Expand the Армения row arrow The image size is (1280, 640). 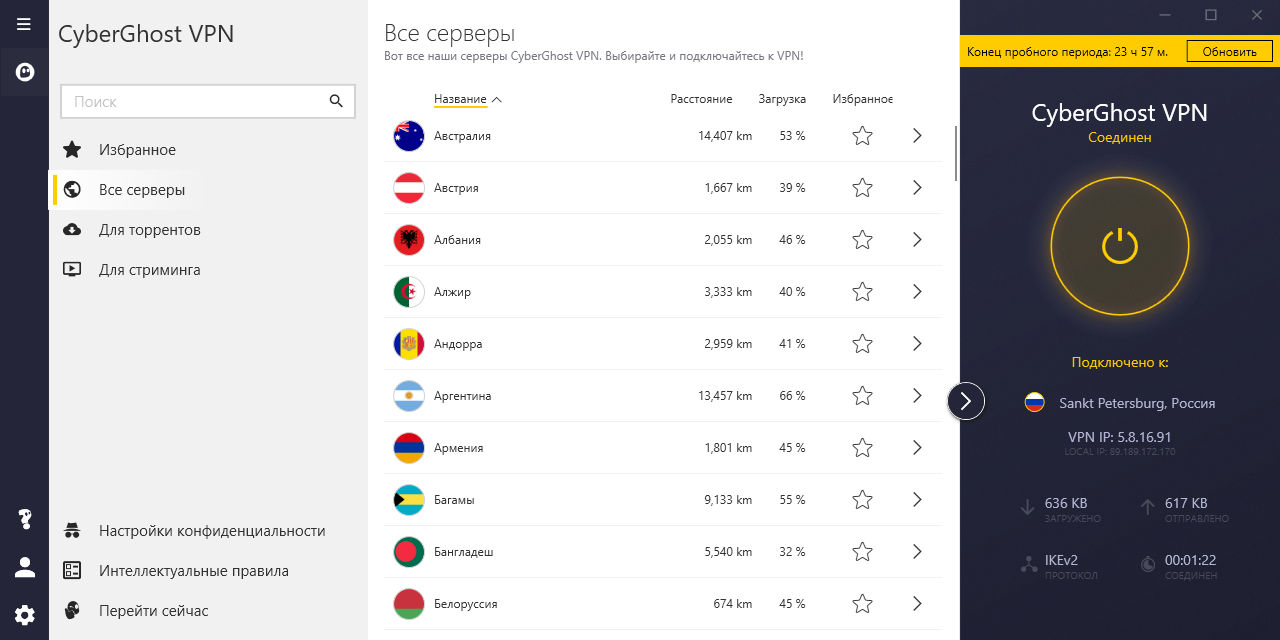tap(917, 448)
